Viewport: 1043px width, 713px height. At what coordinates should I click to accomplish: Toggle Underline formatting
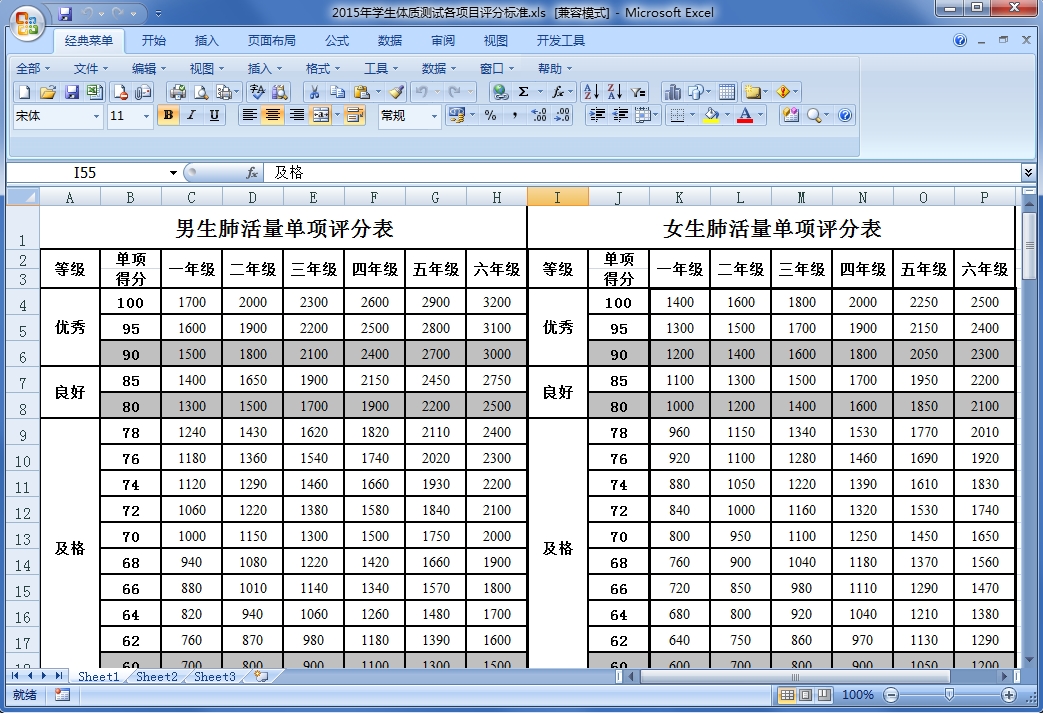[x=214, y=116]
